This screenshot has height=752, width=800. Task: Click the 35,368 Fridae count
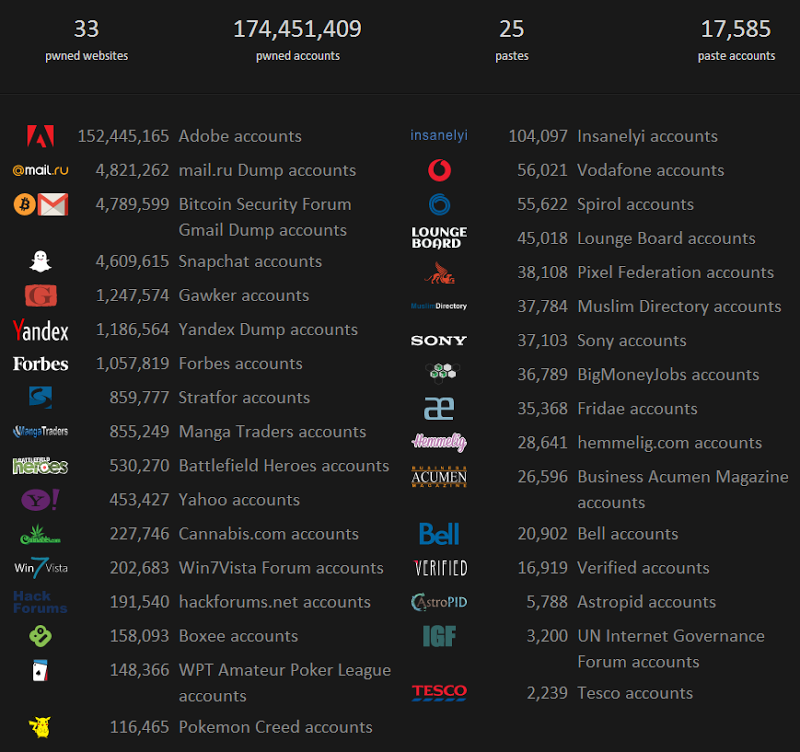point(542,409)
